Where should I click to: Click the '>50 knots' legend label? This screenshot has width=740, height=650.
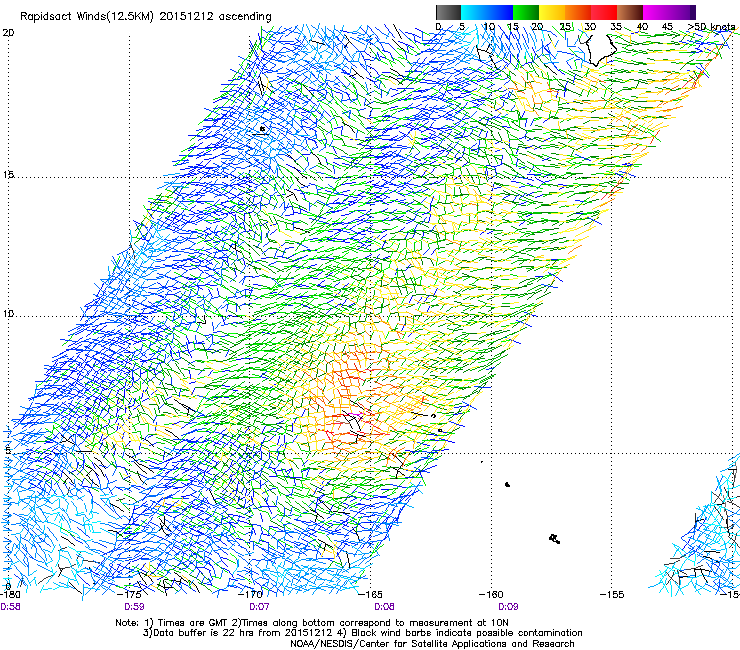(711, 27)
